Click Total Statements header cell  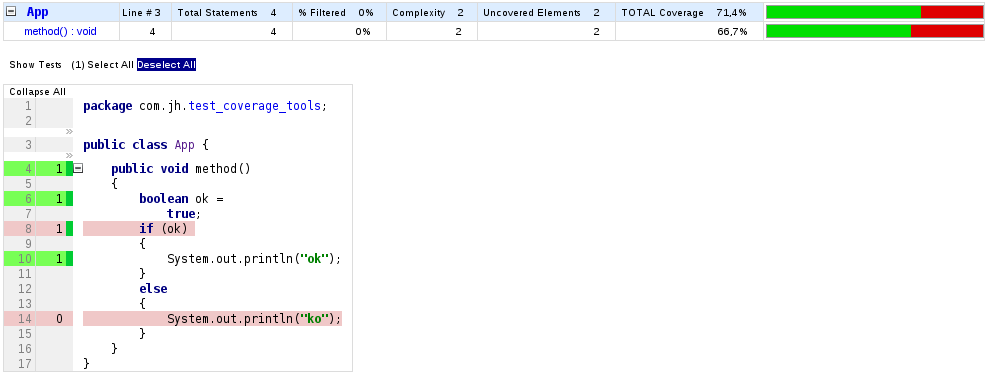(231, 13)
